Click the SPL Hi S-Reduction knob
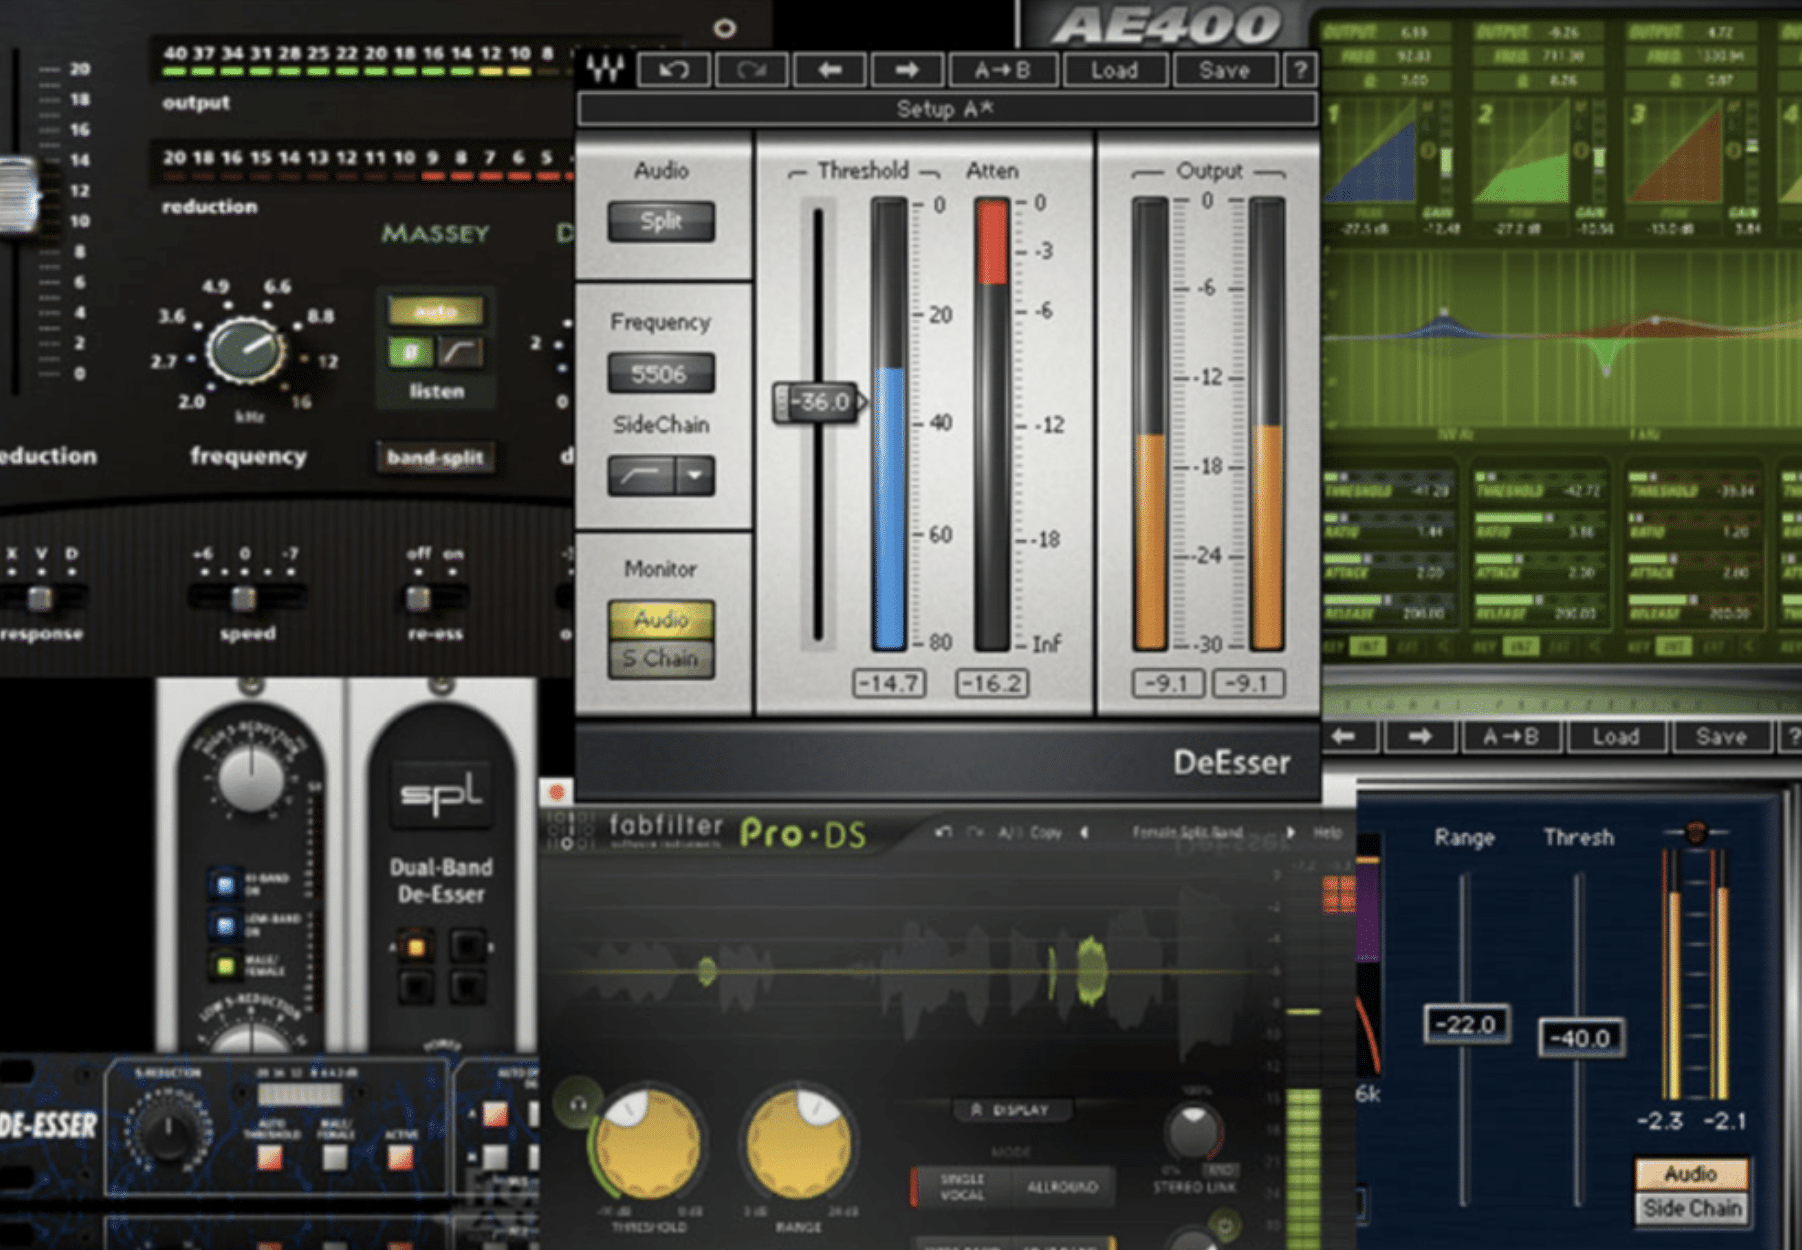The height and width of the screenshot is (1250, 1802). (x=250, y=778)
